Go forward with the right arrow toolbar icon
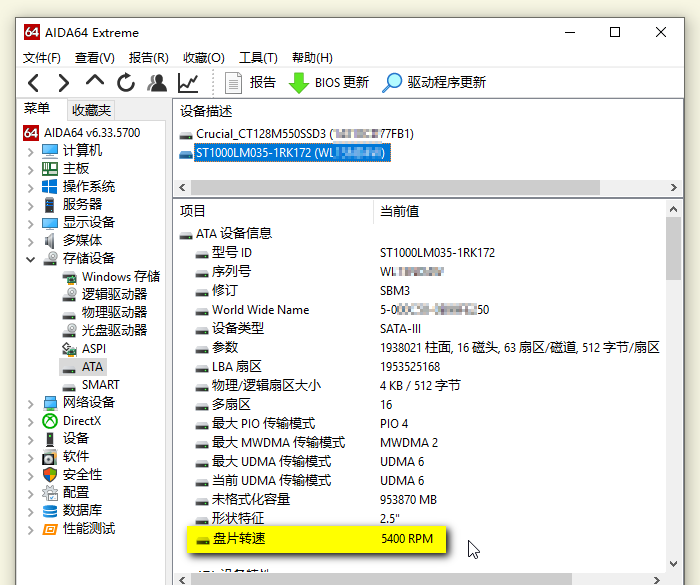The width and height of the screenshot is (700, 585). click(63, 83)
